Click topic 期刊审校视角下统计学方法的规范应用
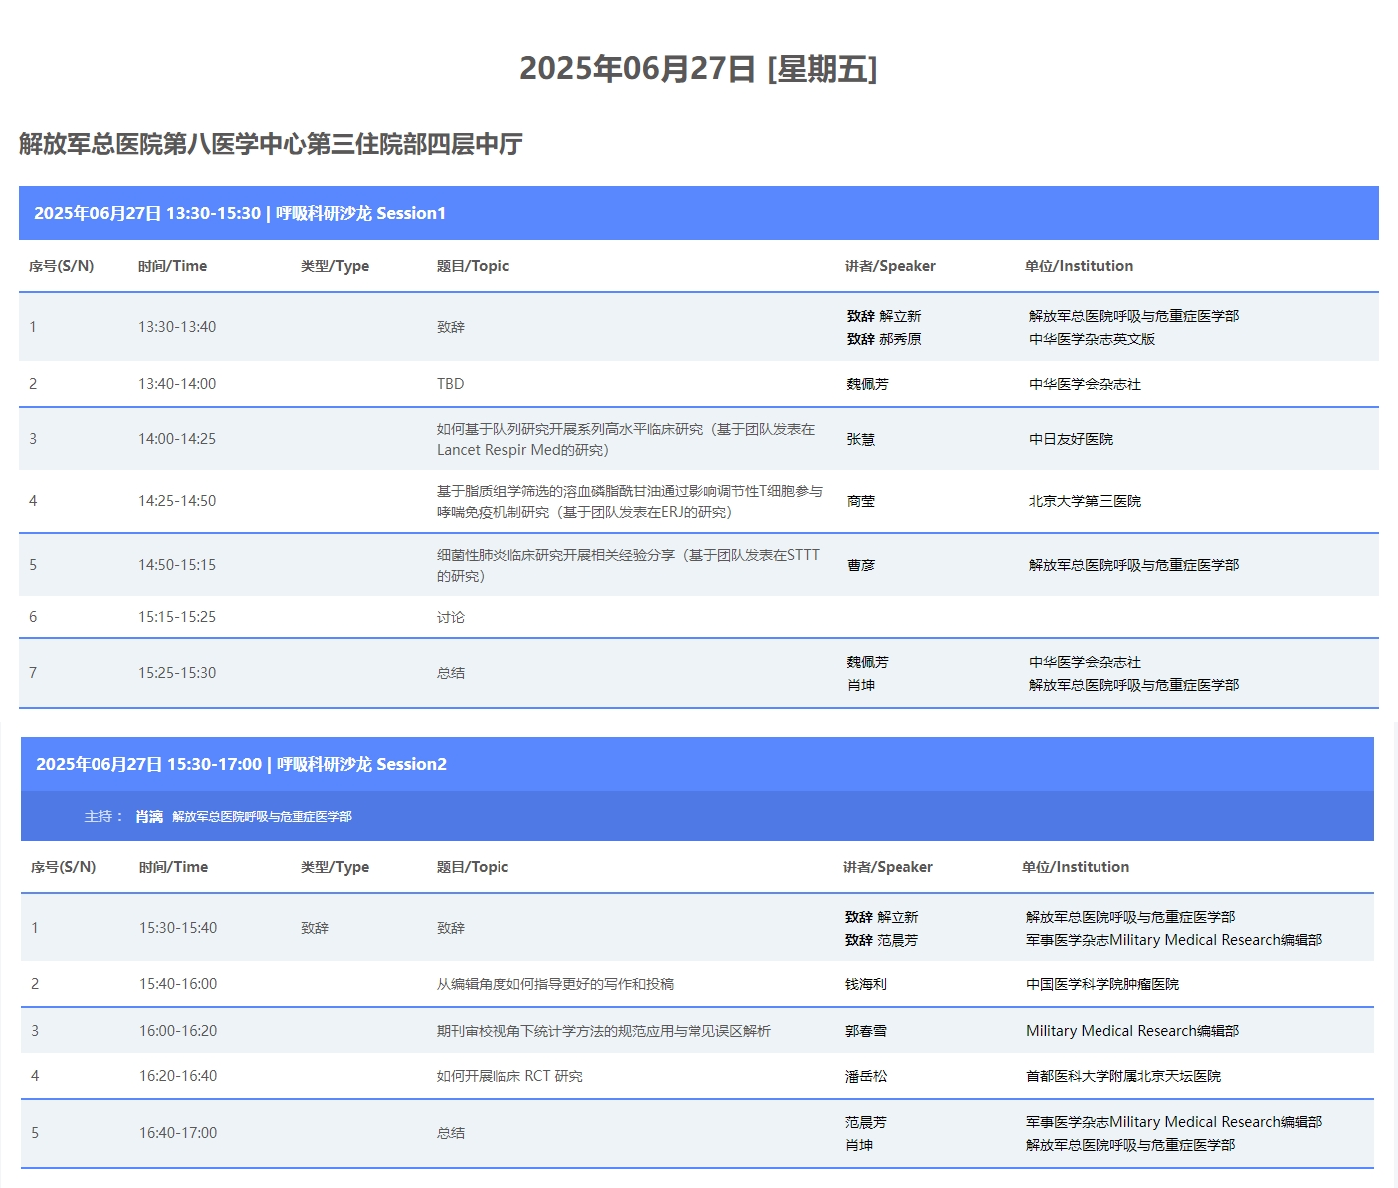This screenshot has height=1188, width=1398. click(x=604, y=1031)
